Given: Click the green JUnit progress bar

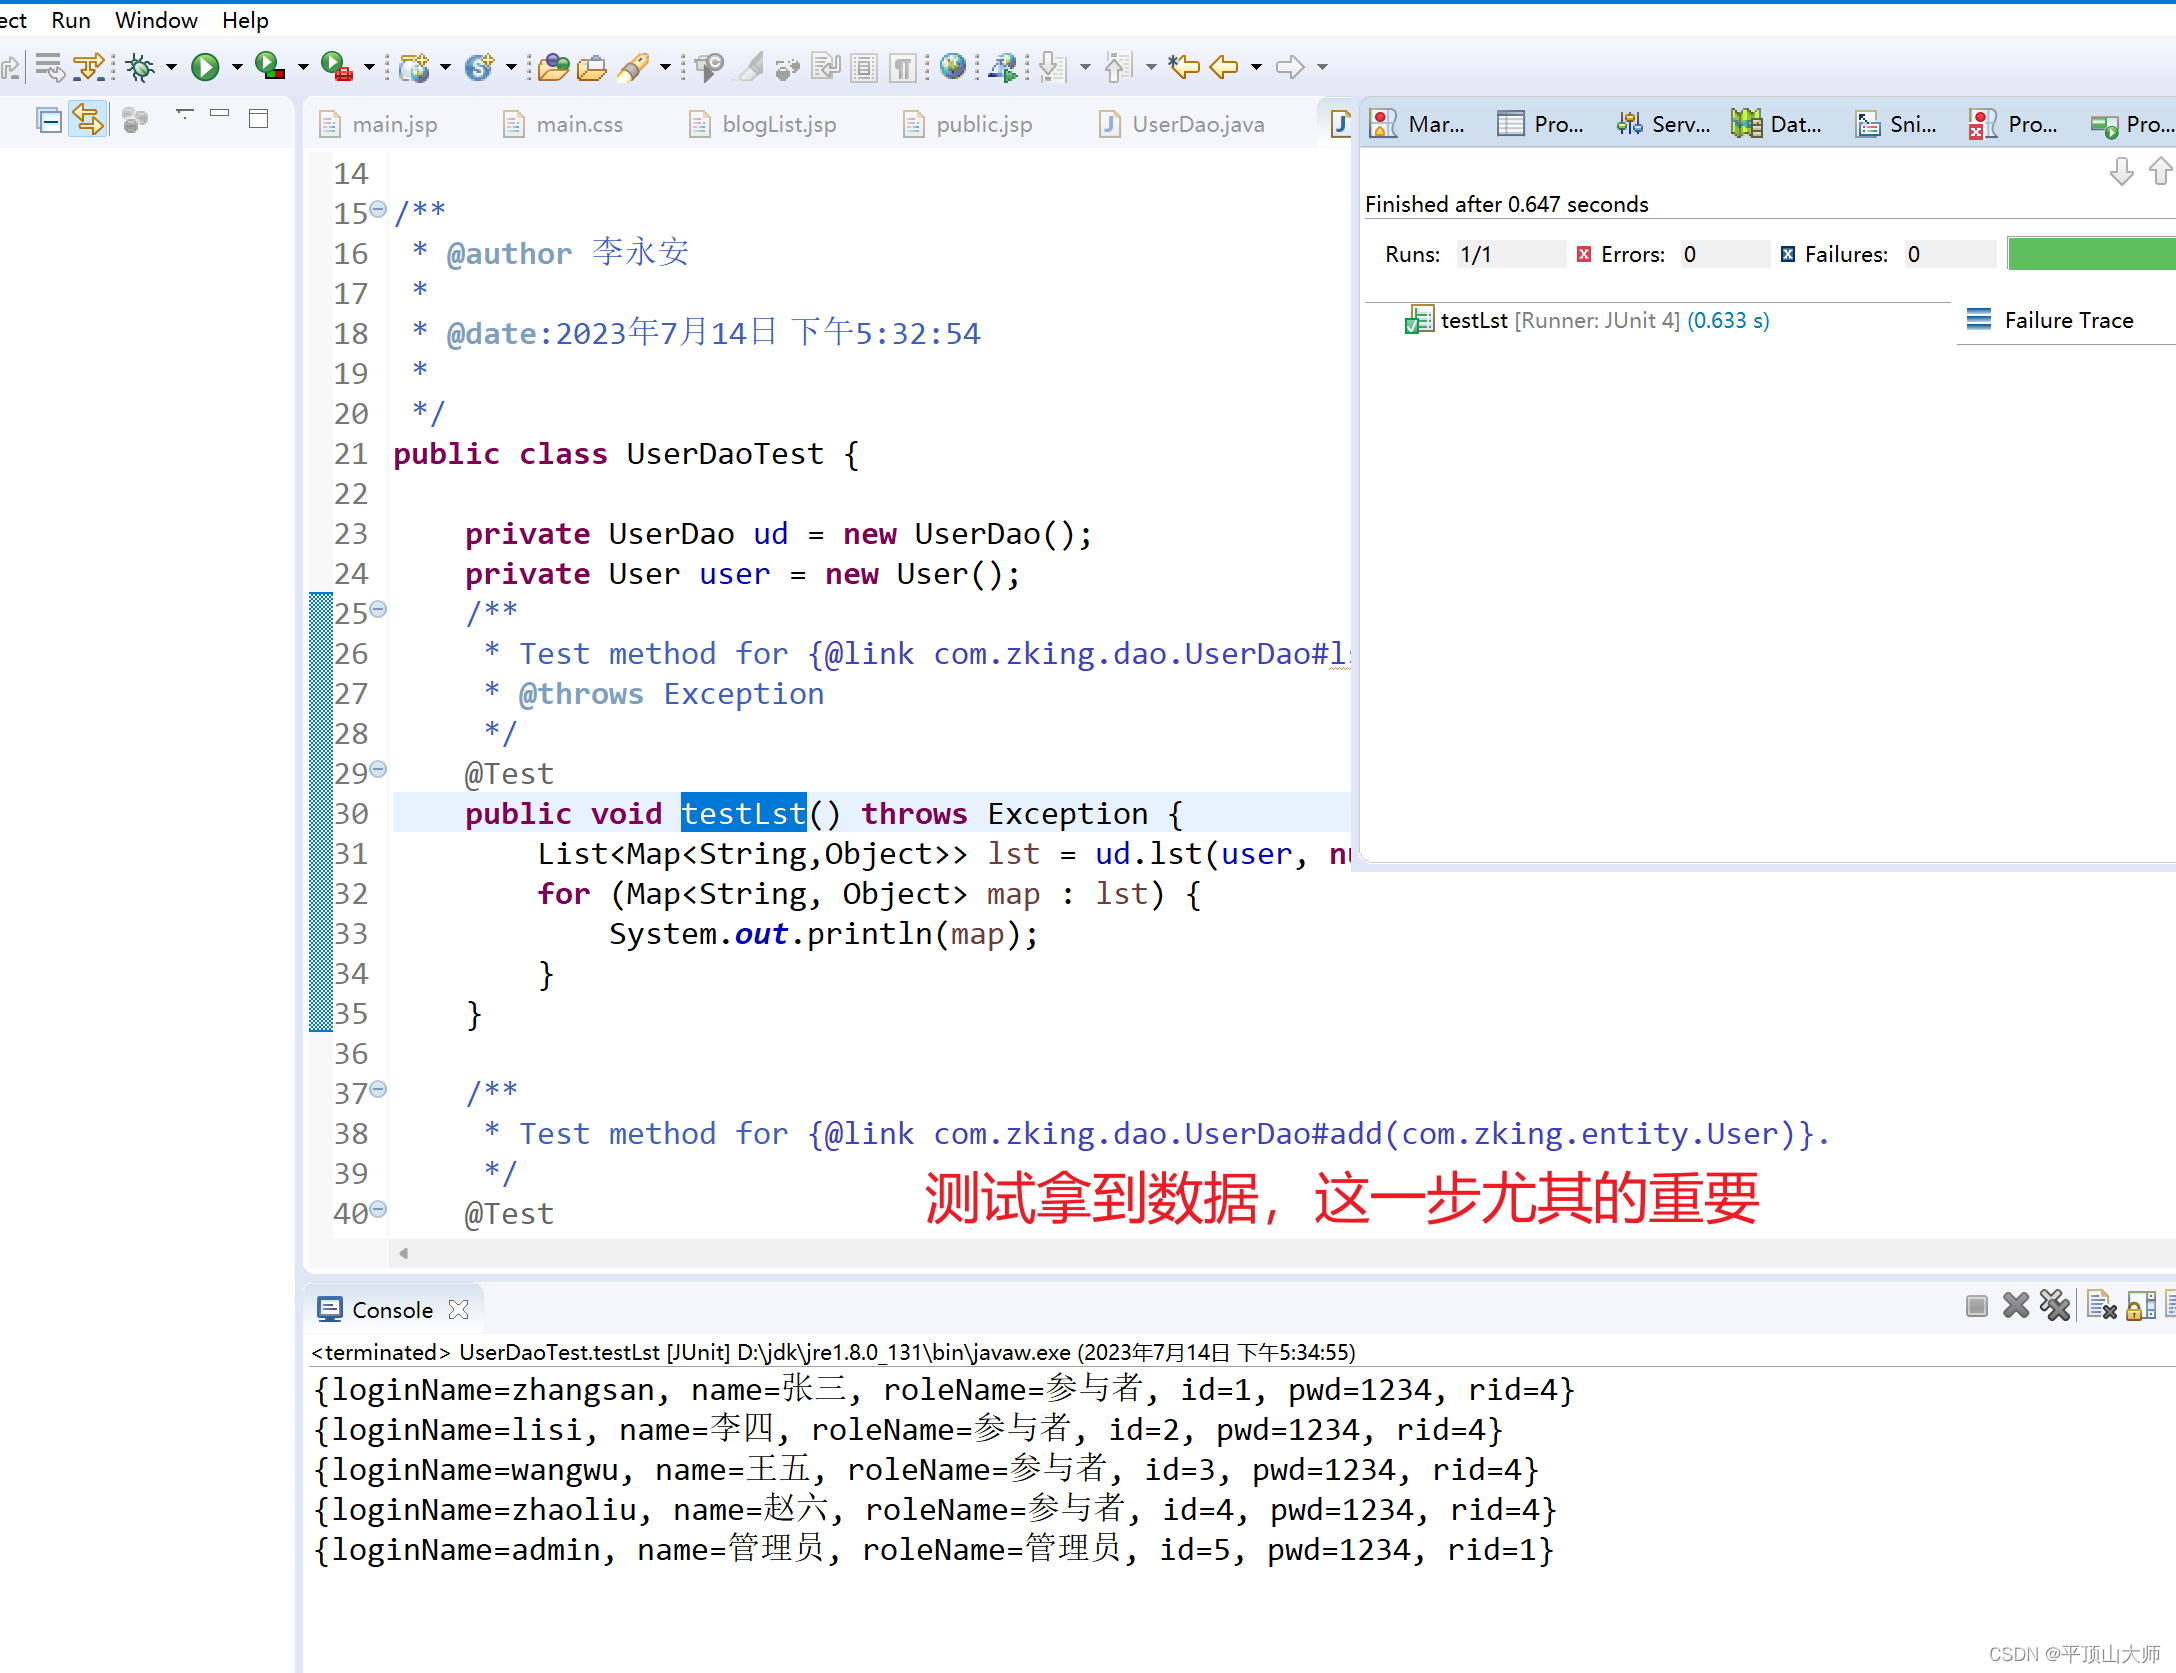Looking at the screenshot, I should (2091, 254).
